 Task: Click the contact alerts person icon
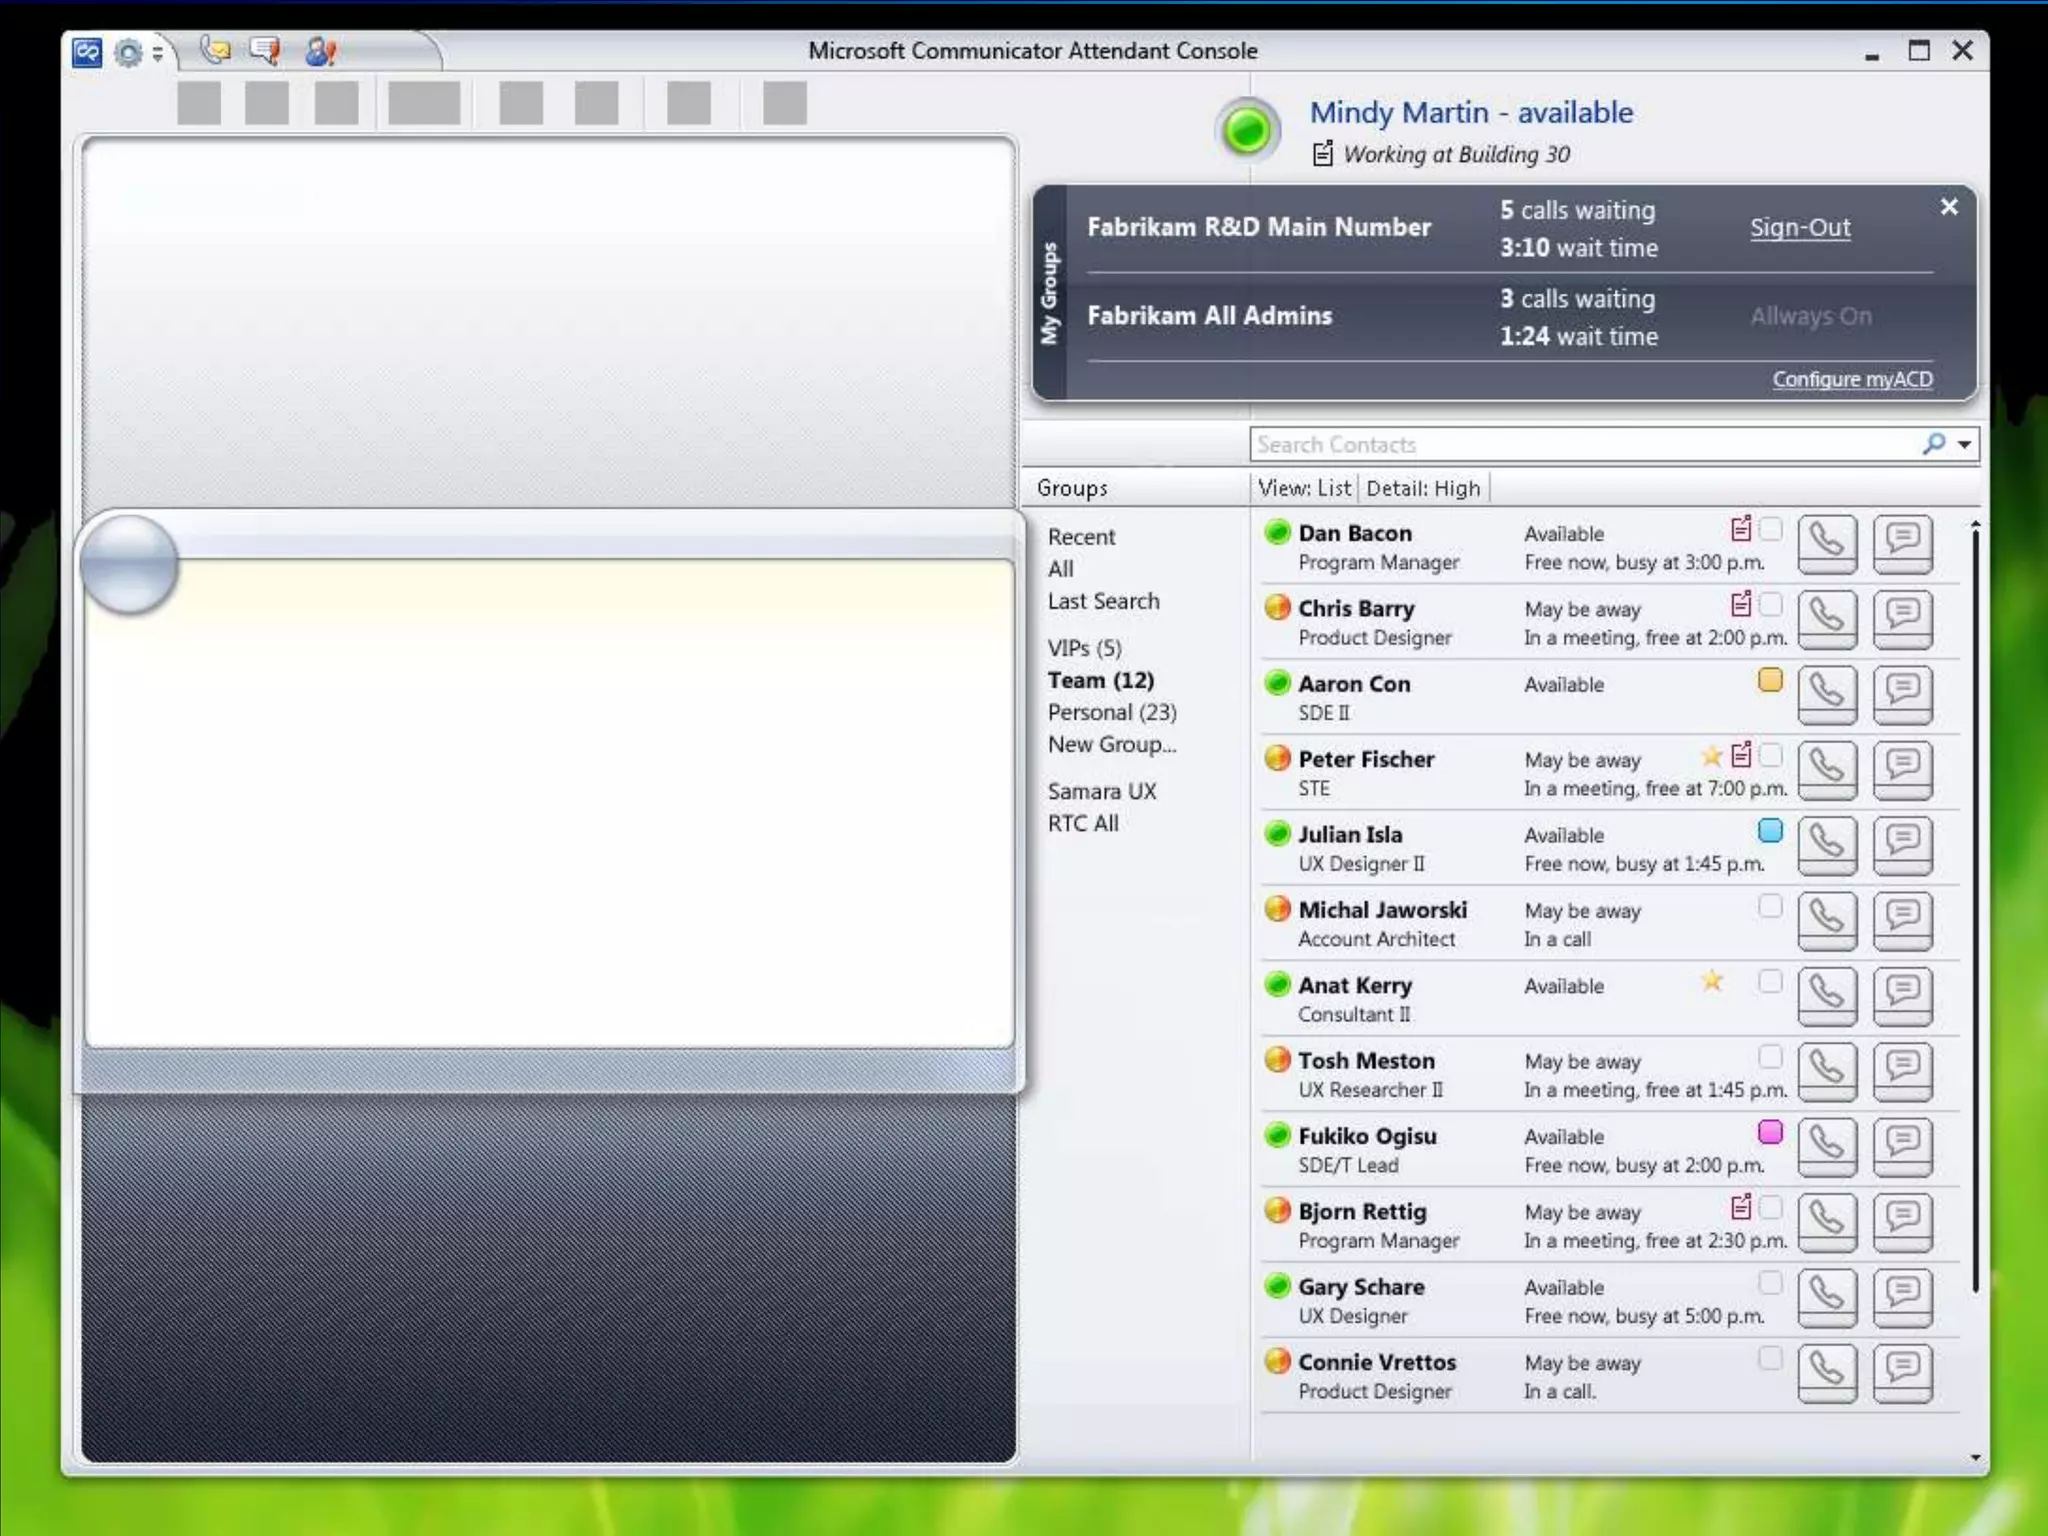pos(320,51)
